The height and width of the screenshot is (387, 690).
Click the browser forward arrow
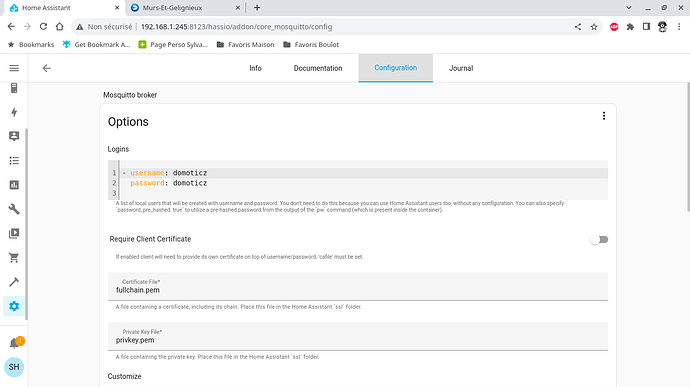pyautogui.click(x=27, y=27)
